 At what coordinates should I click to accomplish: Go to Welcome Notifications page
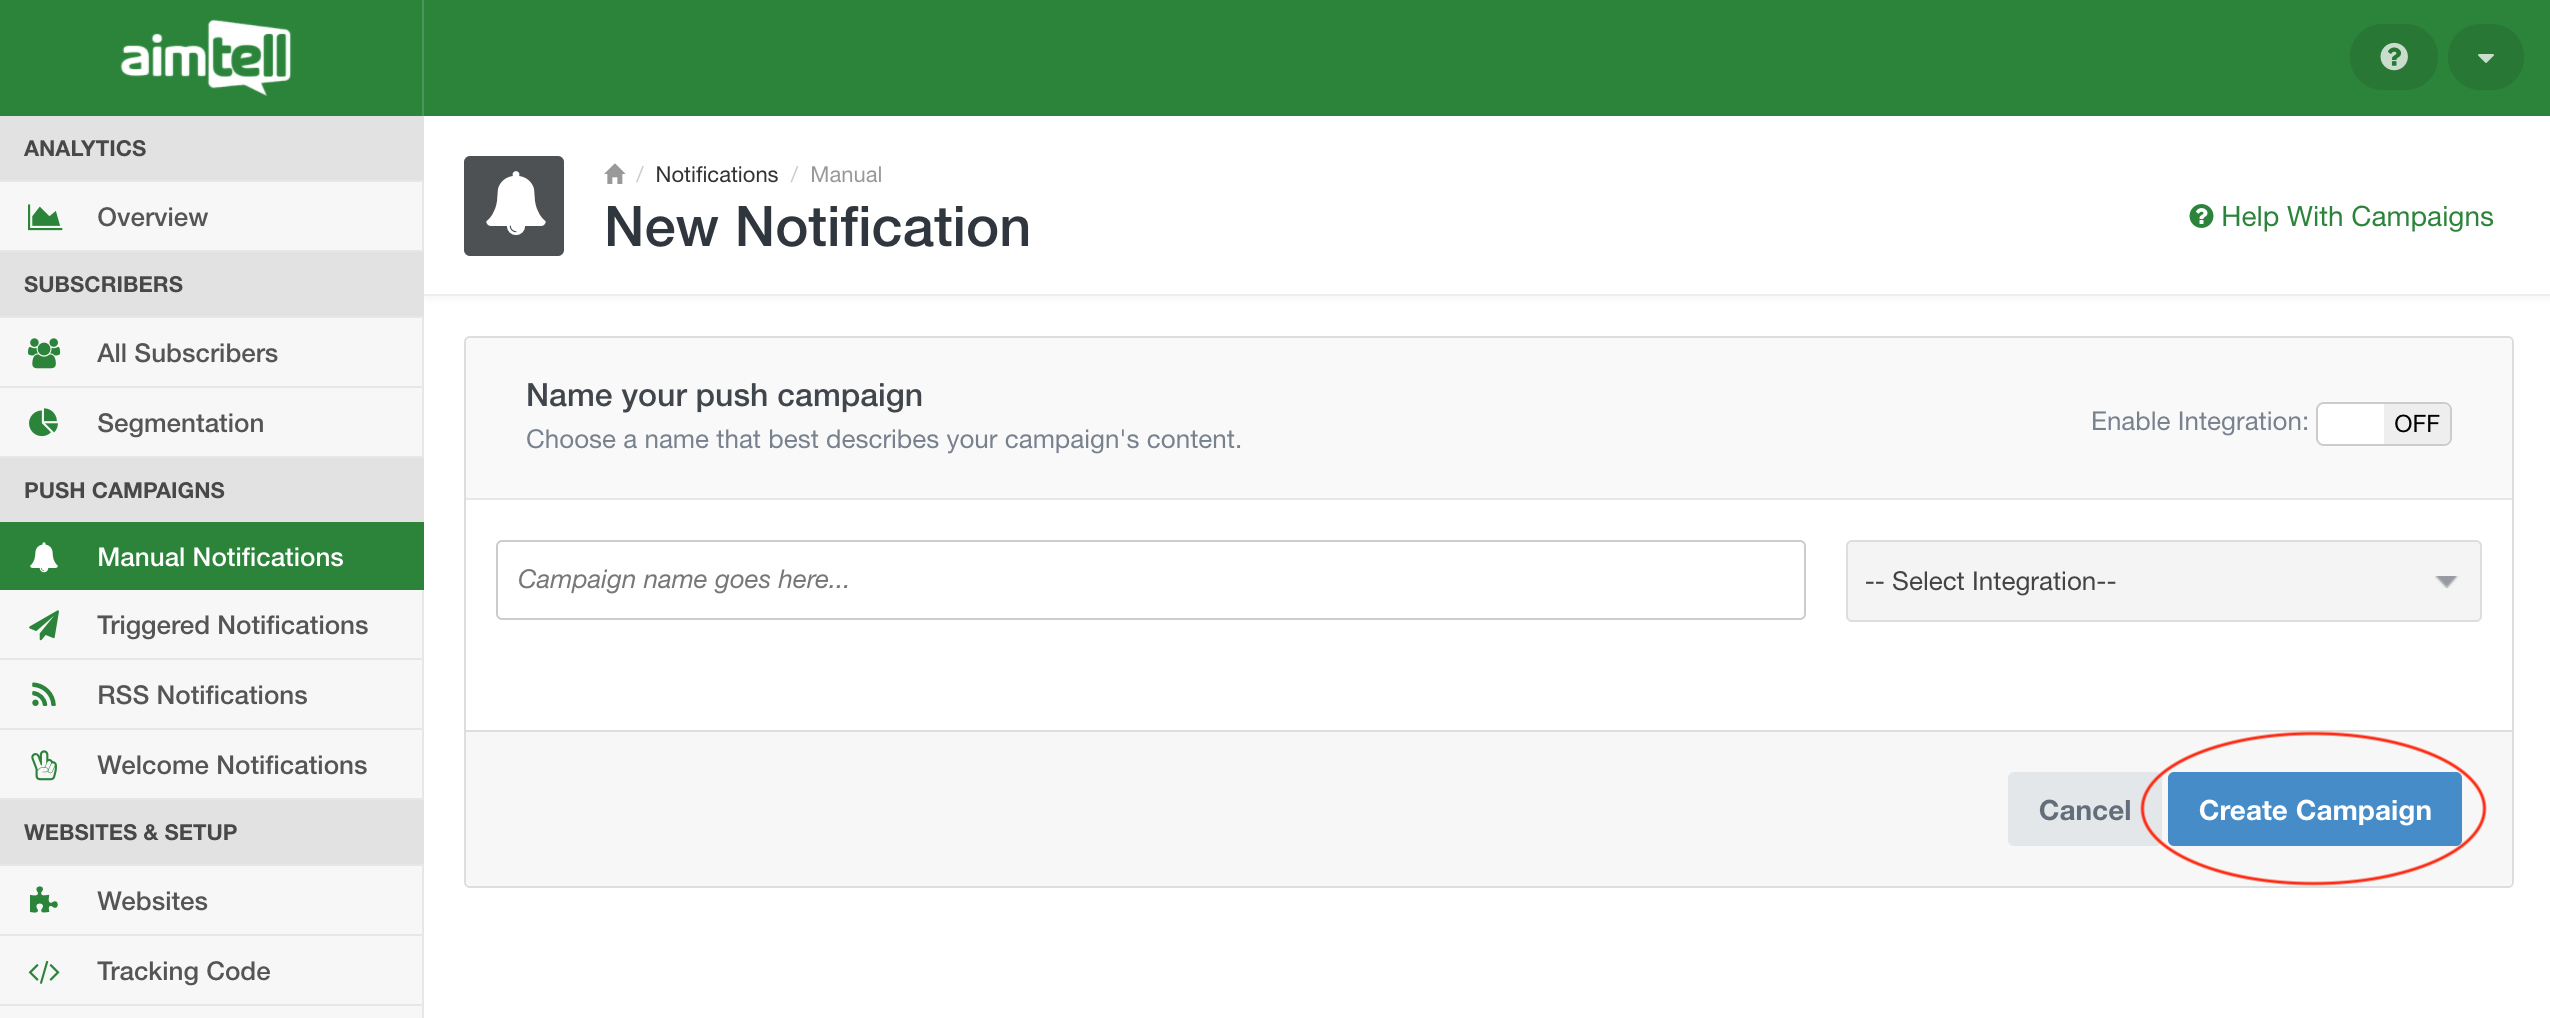tap(232, 765)
